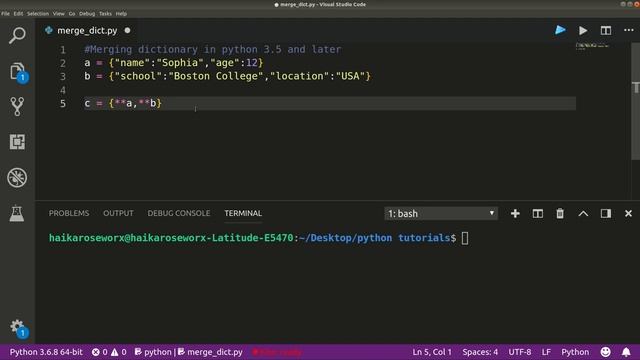Switch to the OUTPUT tab

[118, 213]
